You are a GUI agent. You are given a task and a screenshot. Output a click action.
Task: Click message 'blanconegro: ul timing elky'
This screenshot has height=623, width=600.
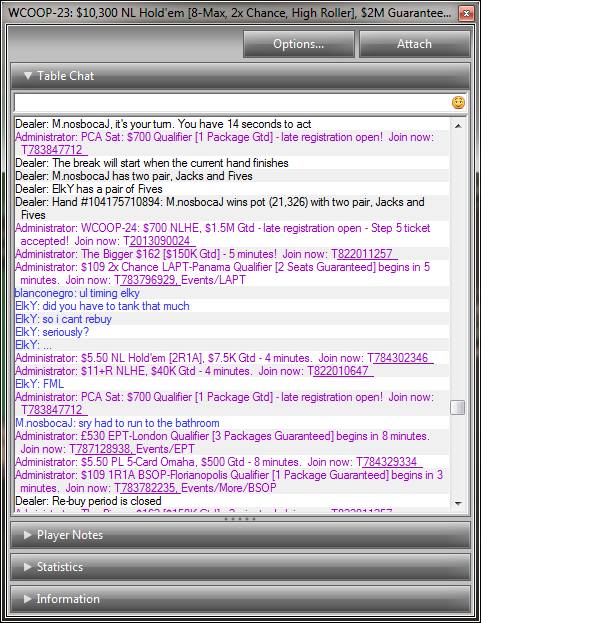click(77, 293)
